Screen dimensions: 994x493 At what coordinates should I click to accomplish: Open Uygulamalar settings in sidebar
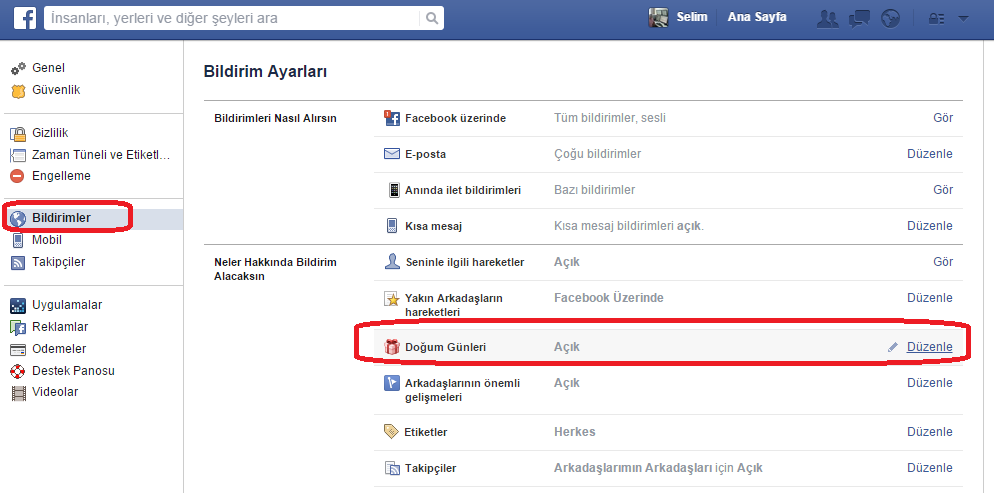(67, 305)
